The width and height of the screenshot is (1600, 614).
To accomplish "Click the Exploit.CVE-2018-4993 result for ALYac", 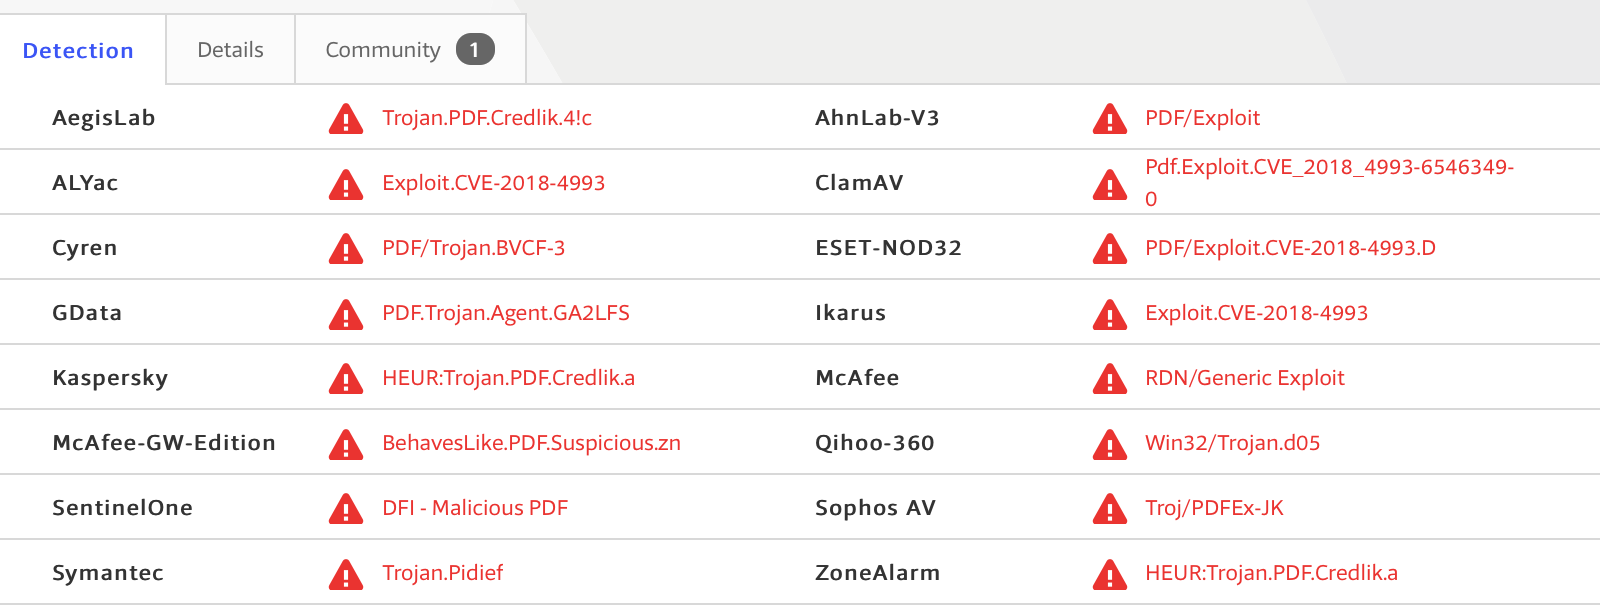I will [493, 183].
